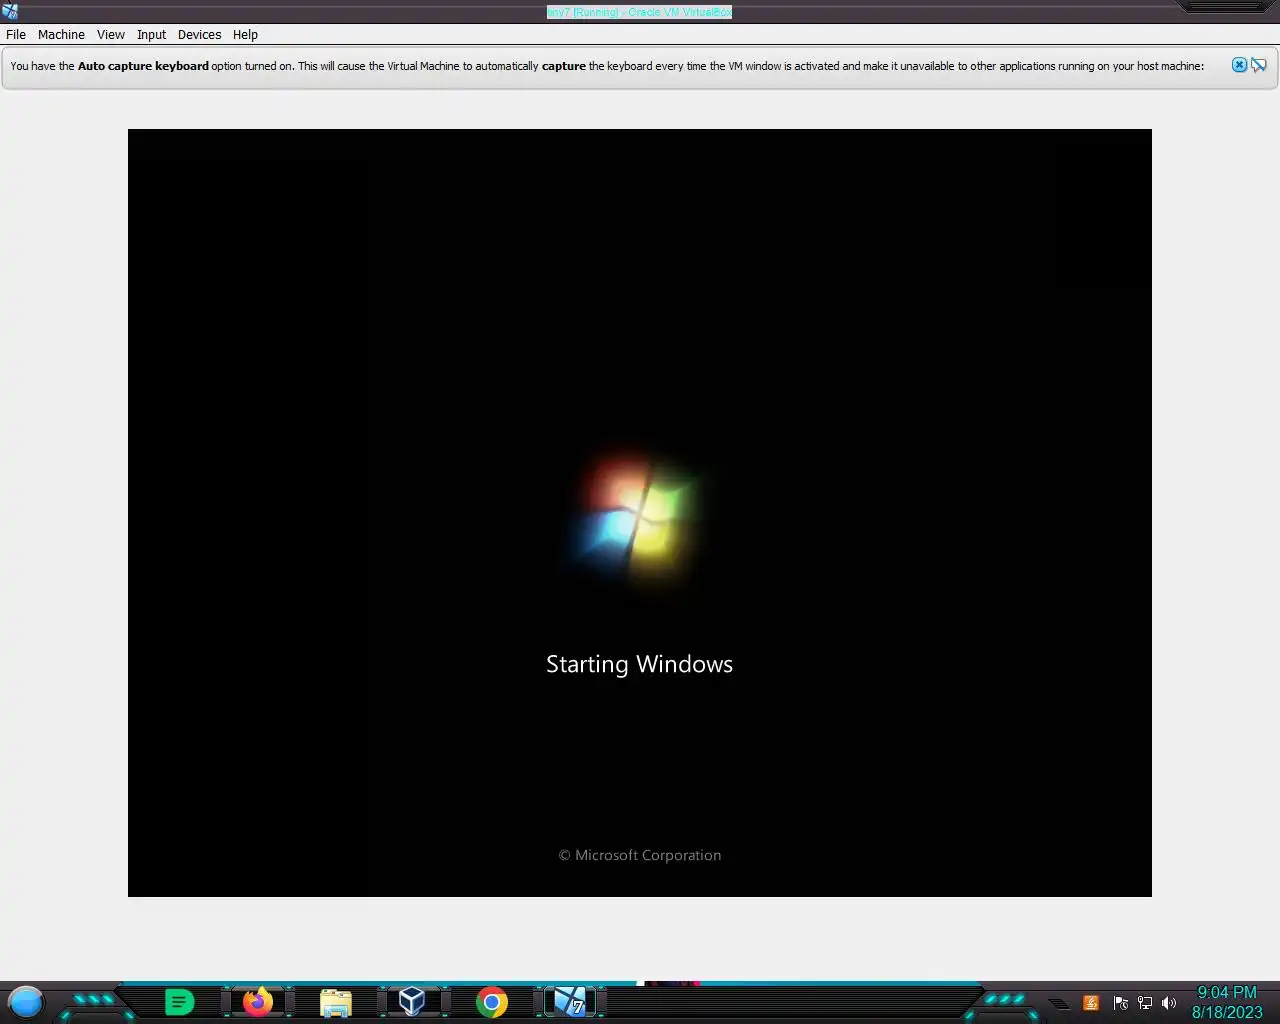Open the volume speaker icon
Viewport: 1280px width, 1024px height.
click(x=1169, y=1003)
